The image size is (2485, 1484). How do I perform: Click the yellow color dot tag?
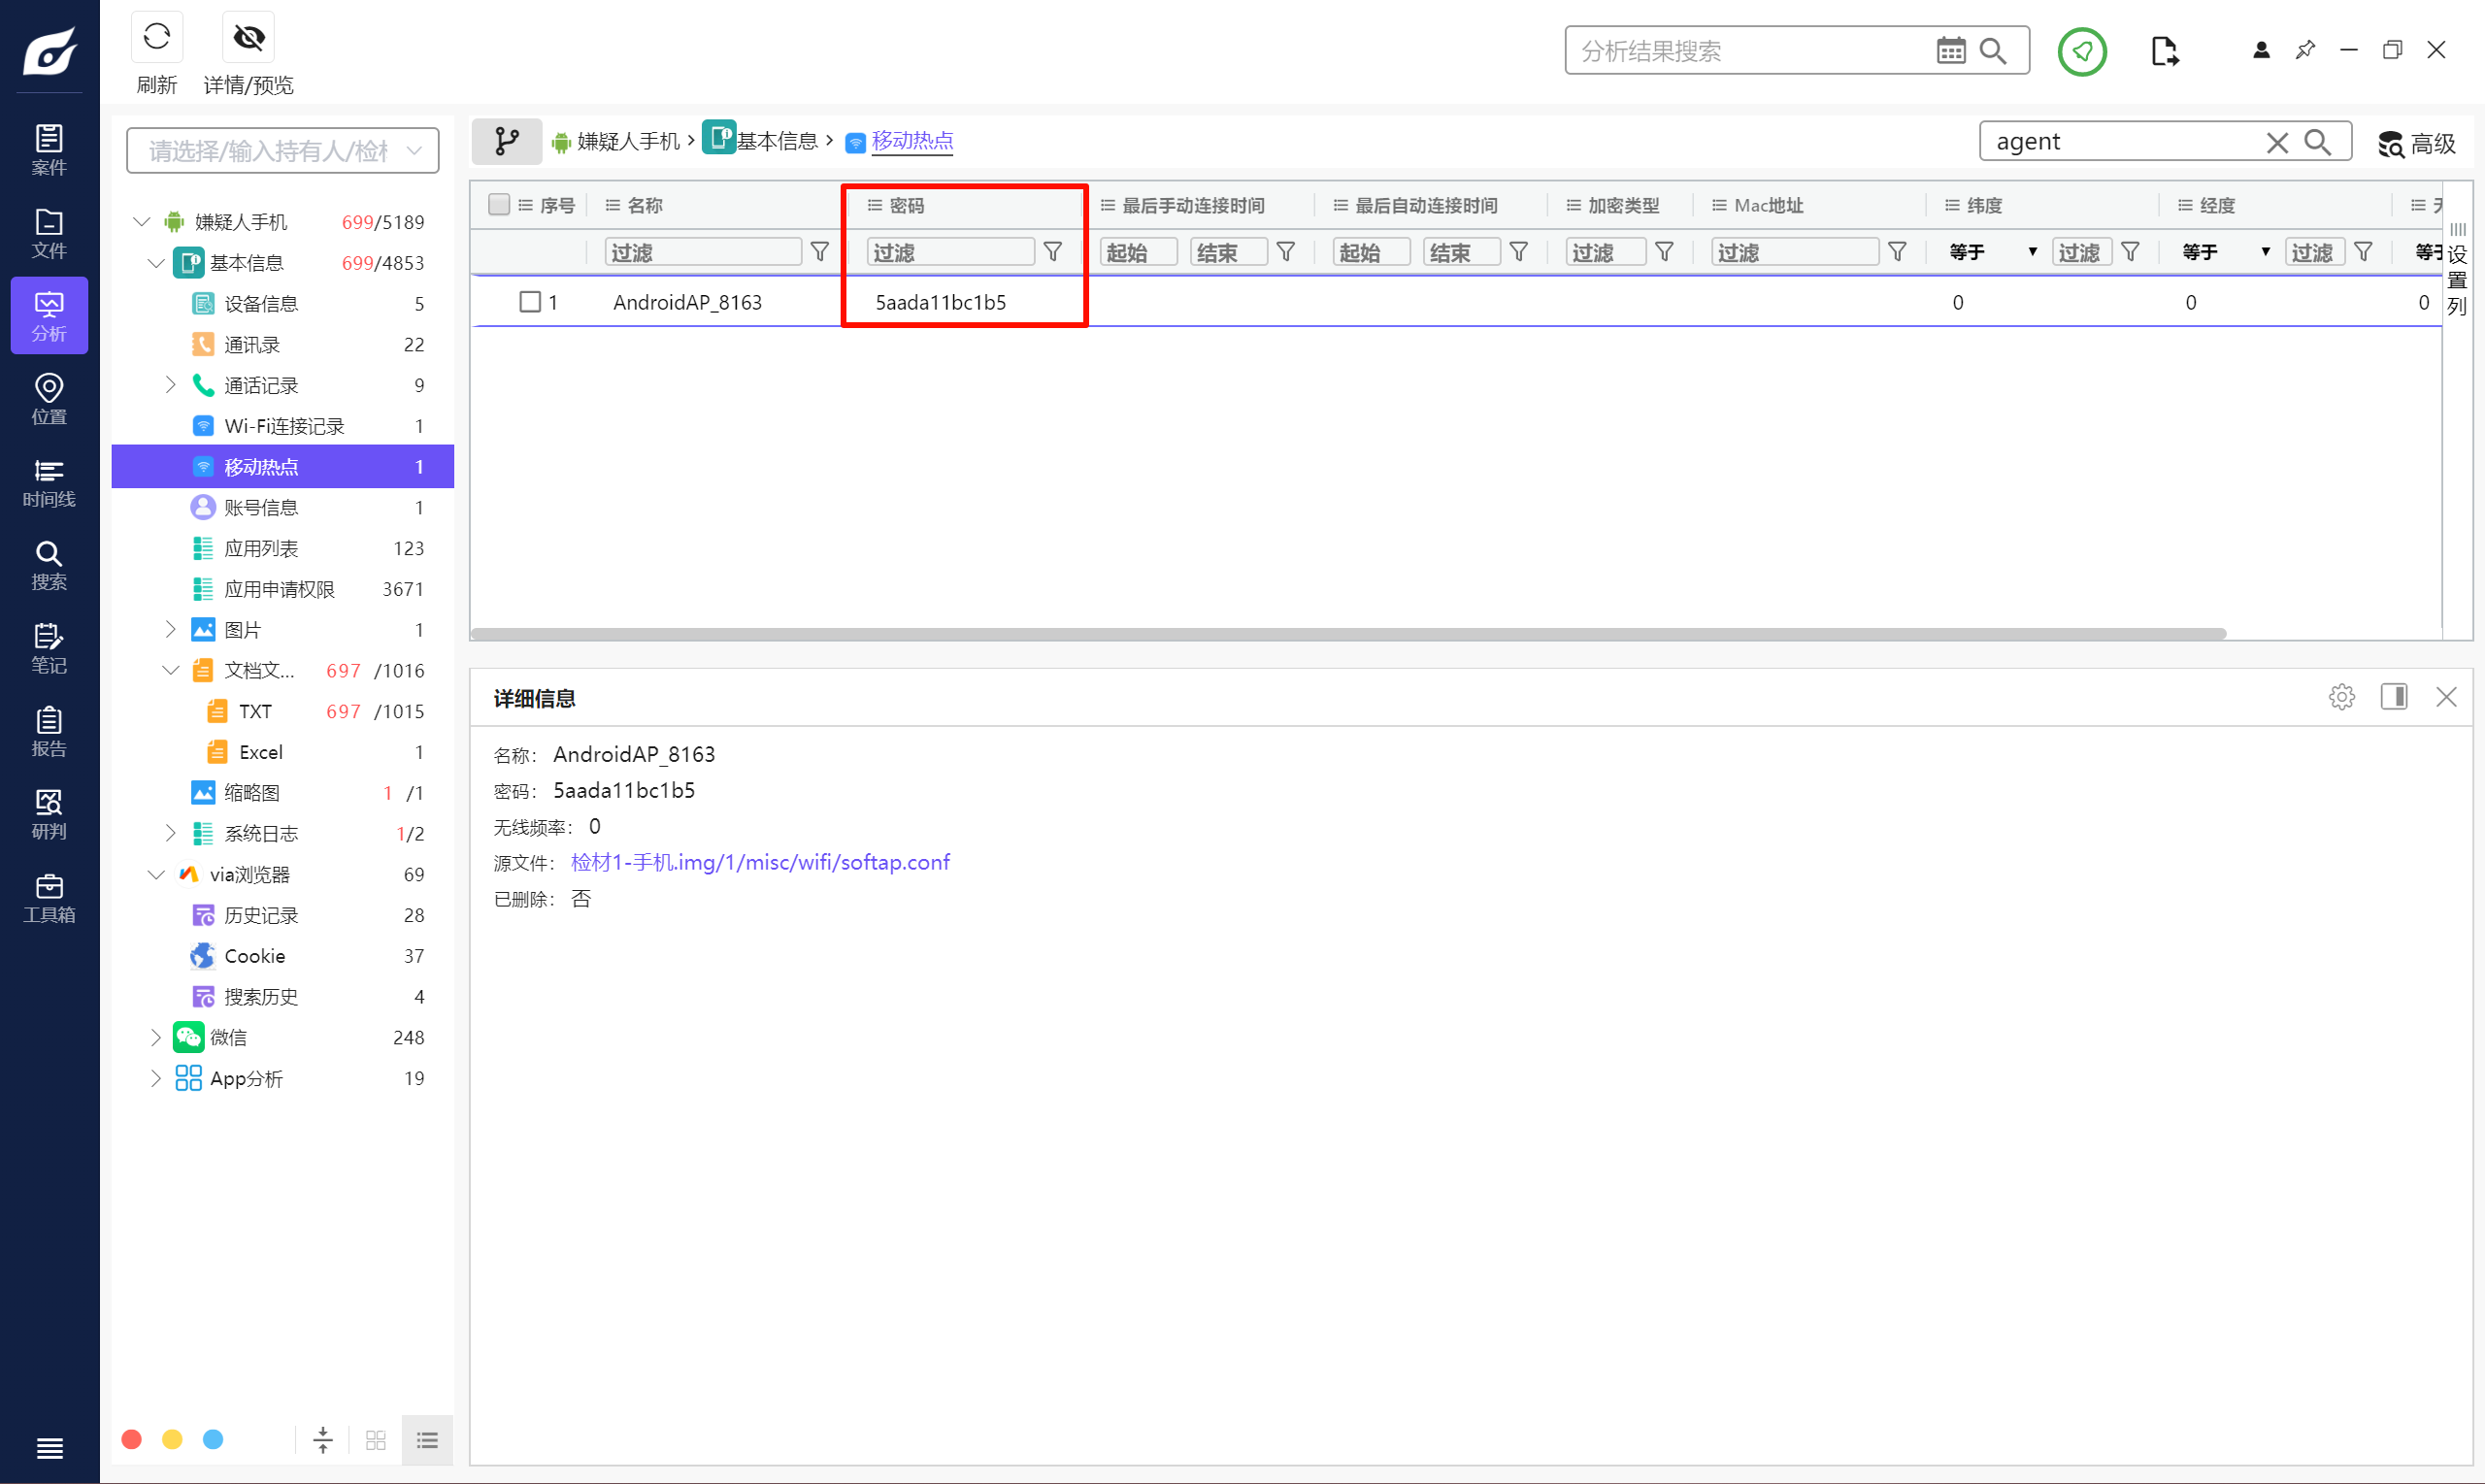(172, 1440)
